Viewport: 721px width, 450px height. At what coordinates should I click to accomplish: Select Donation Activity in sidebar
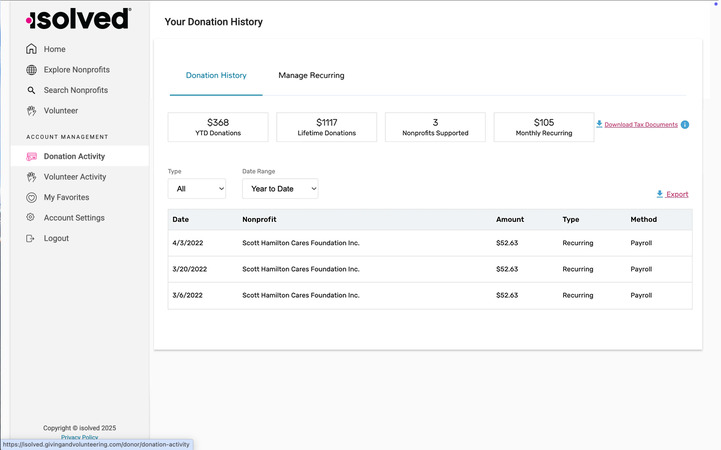80,156
